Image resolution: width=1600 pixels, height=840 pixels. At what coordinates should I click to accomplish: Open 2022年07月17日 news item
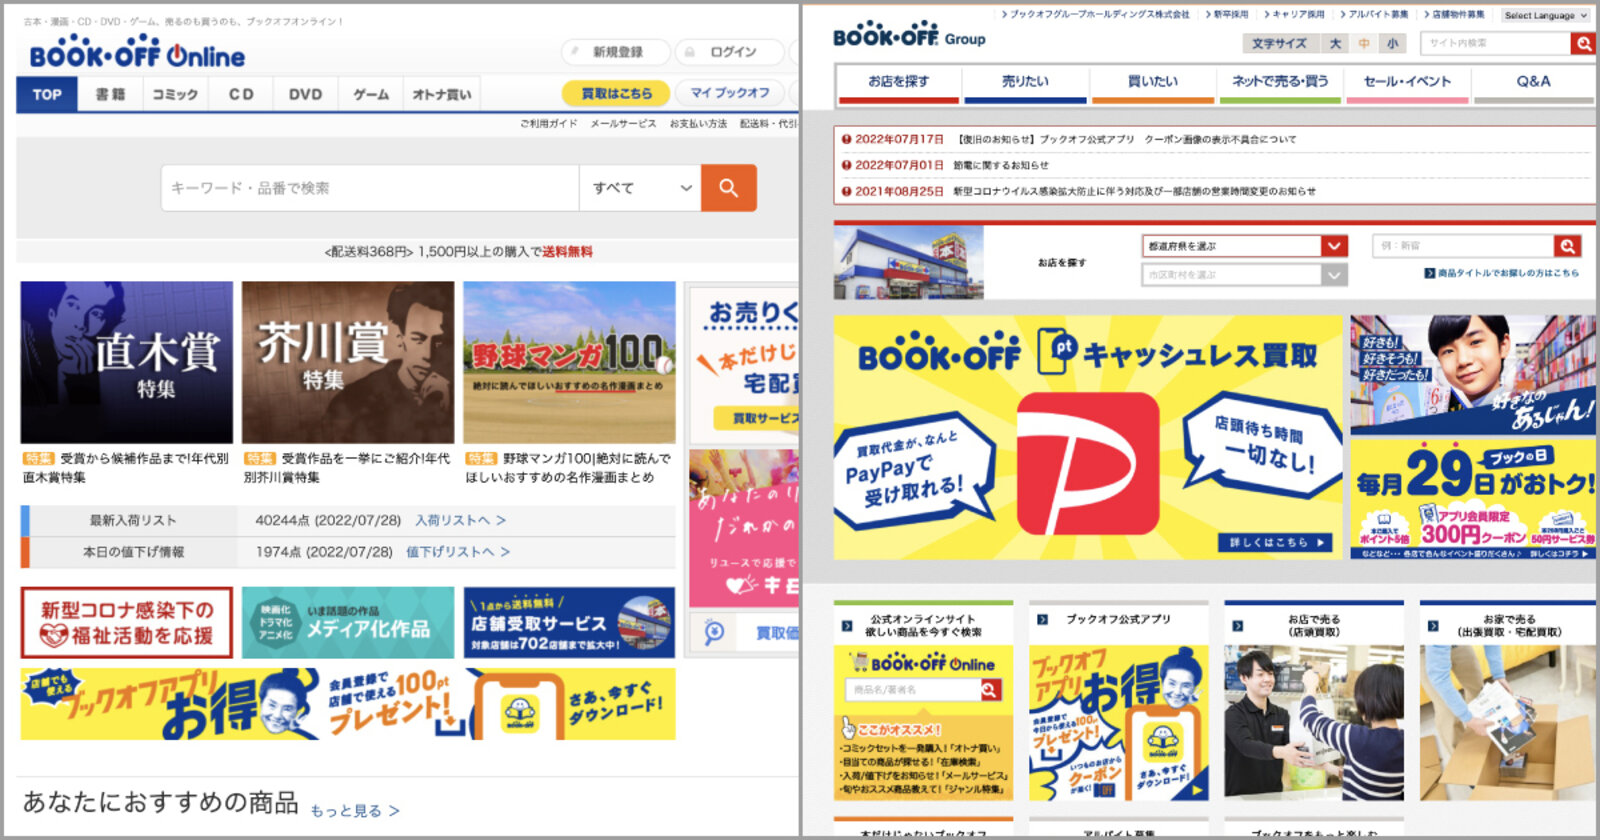[1068, 140]
